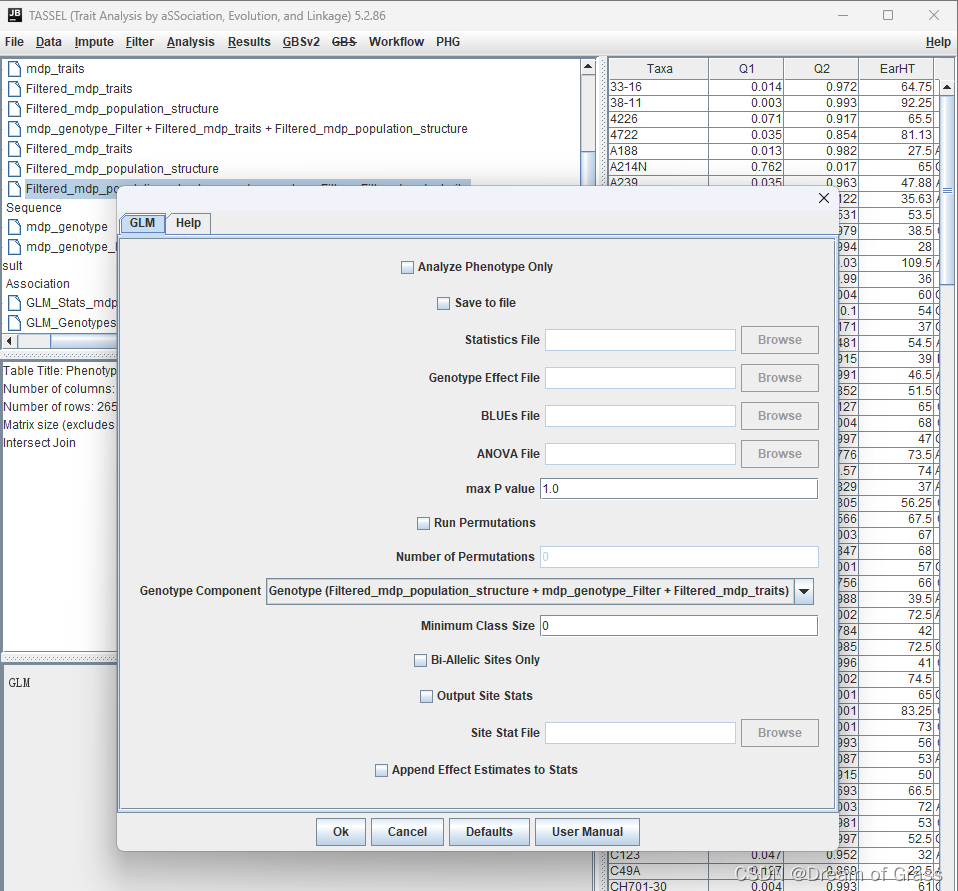Click the taxa cell 33-16

pos(659,87)
